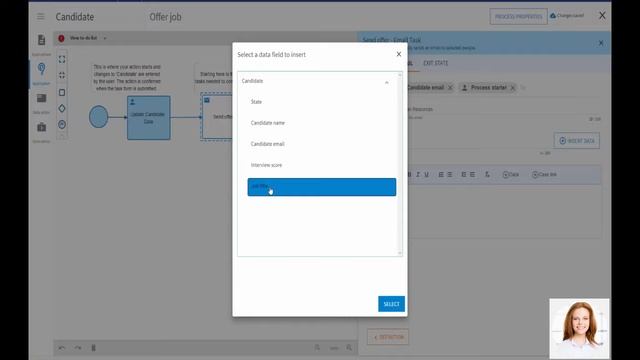
Task: Click the first alignment icon after Underline
Action: click(x=441, y=175)
